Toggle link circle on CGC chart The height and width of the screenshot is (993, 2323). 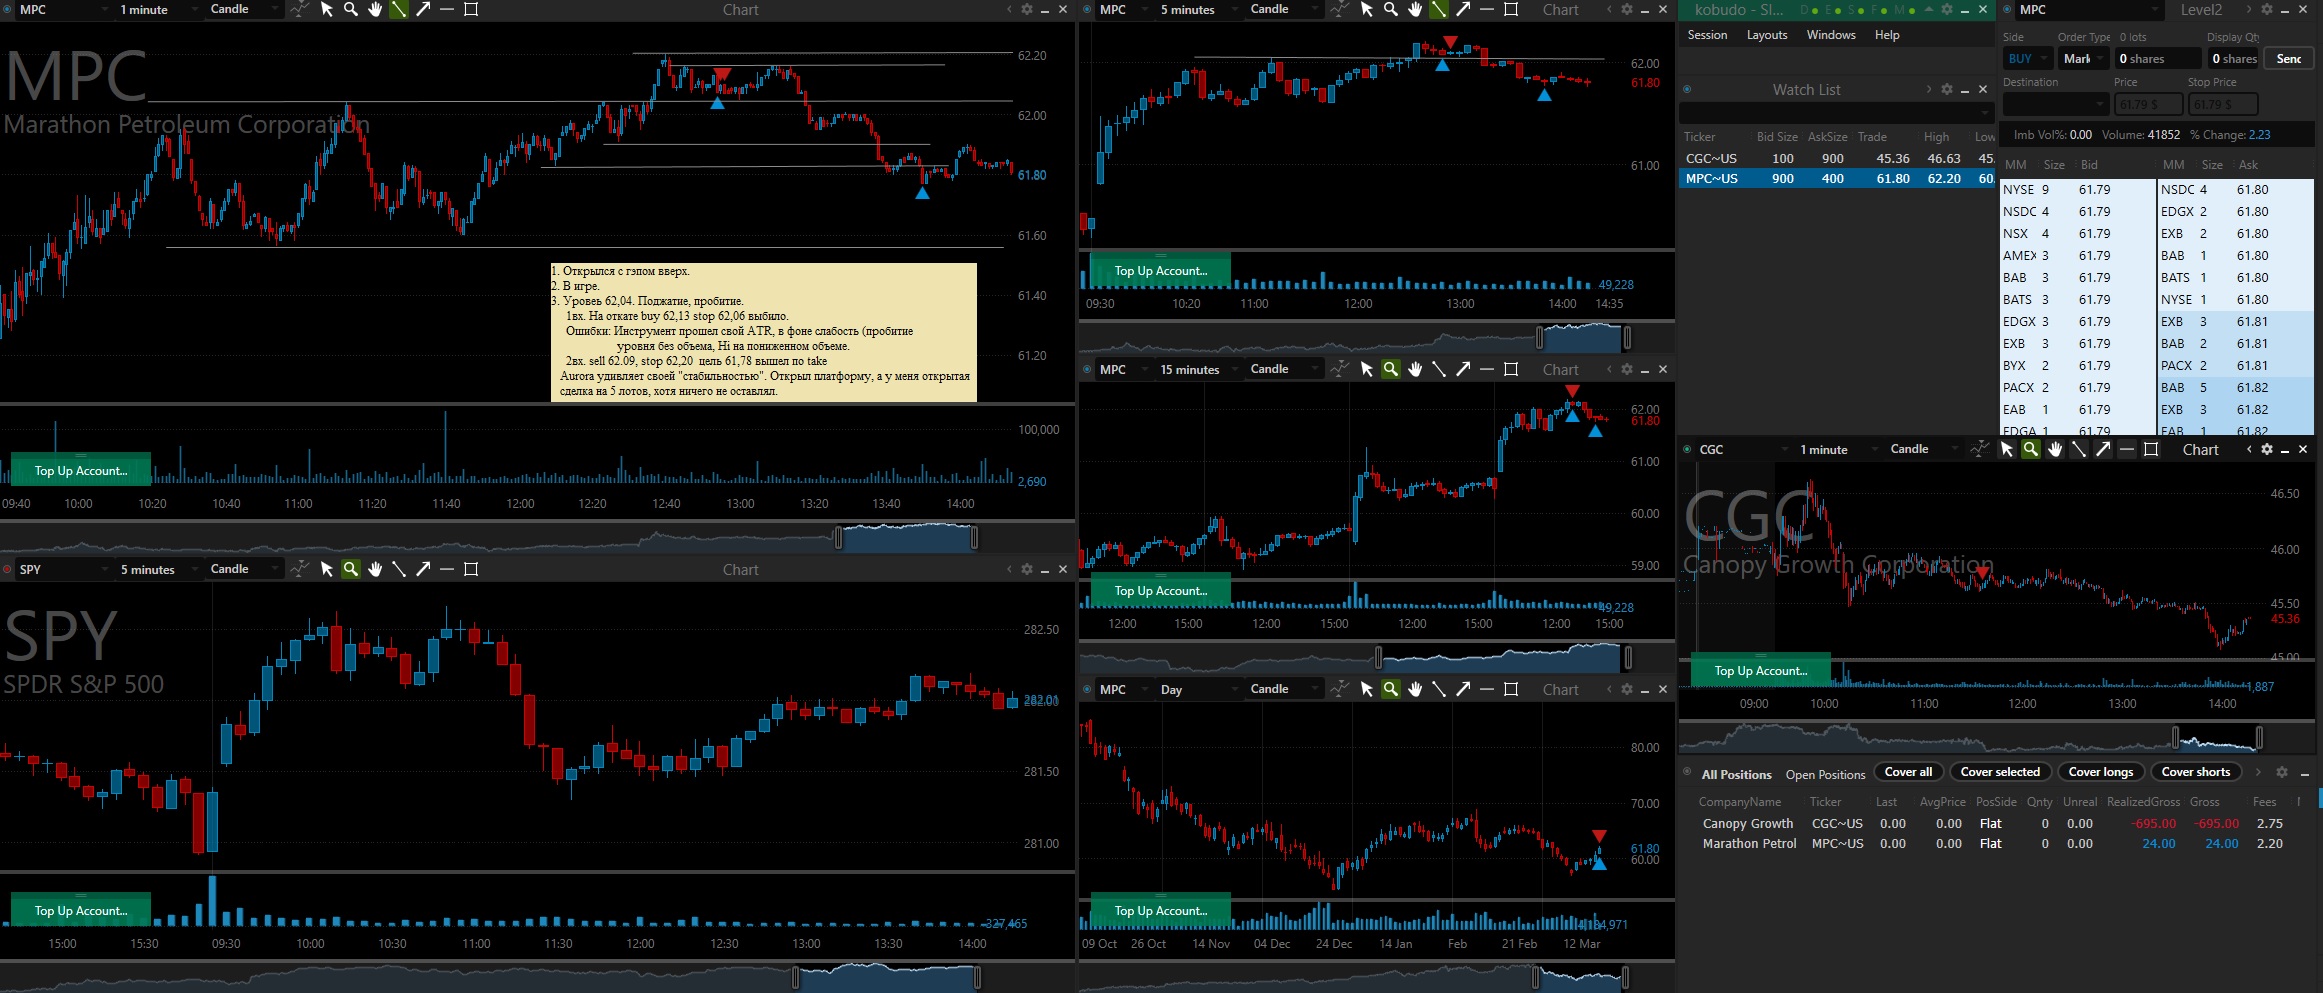pyautogui.click(x=1687, y=449)
